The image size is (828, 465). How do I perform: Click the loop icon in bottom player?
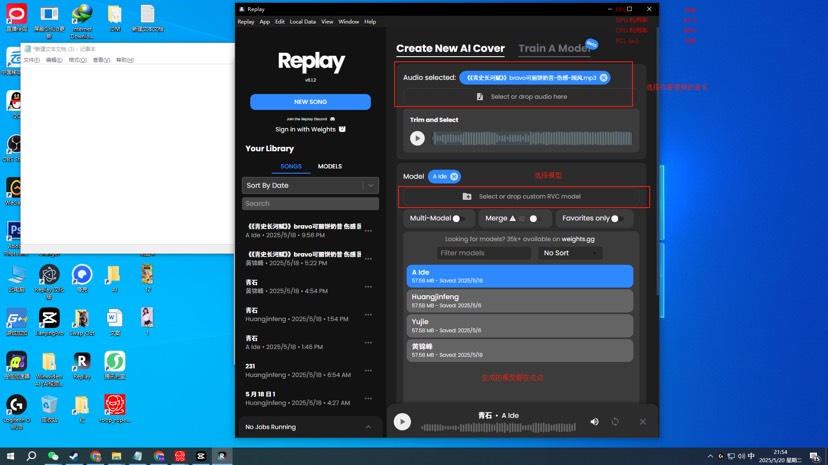pyautogui.click(x=615, y=422)
